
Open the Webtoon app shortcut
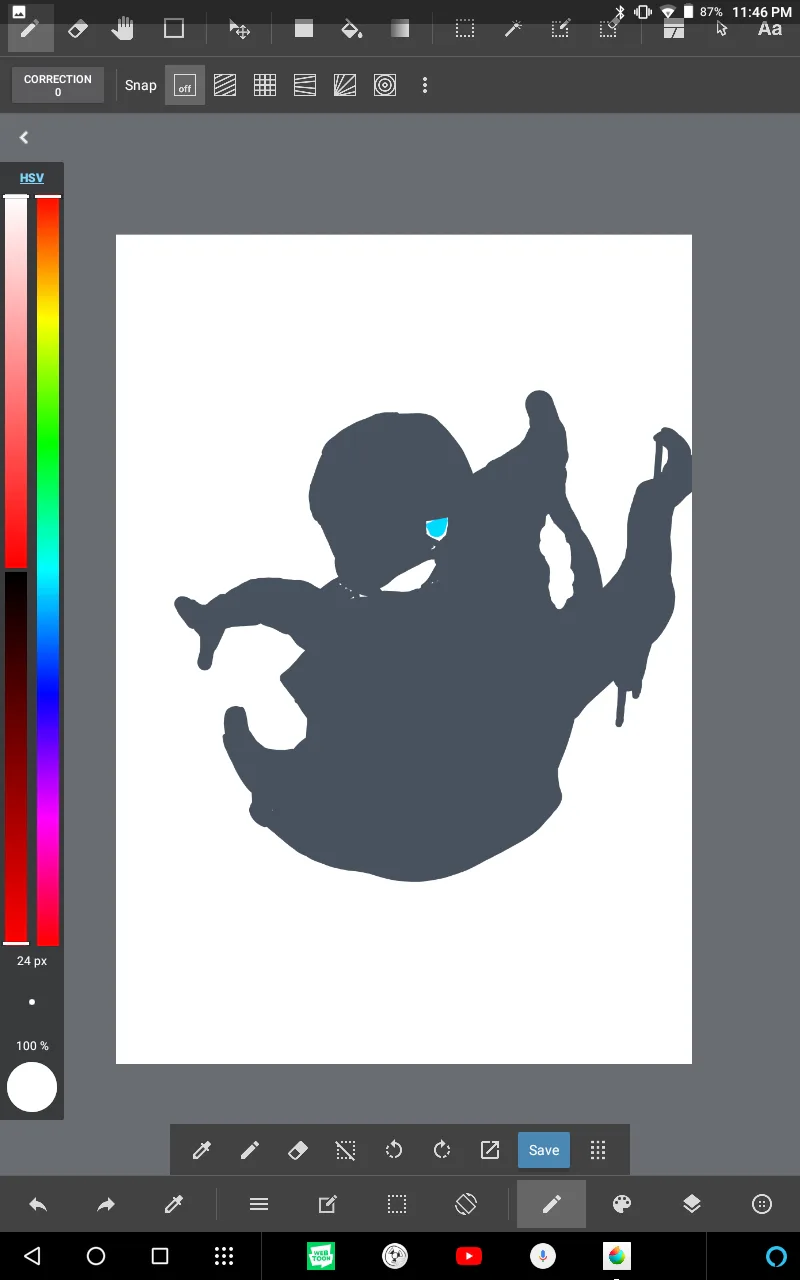pyautogui.click(x=321, y=1256)
